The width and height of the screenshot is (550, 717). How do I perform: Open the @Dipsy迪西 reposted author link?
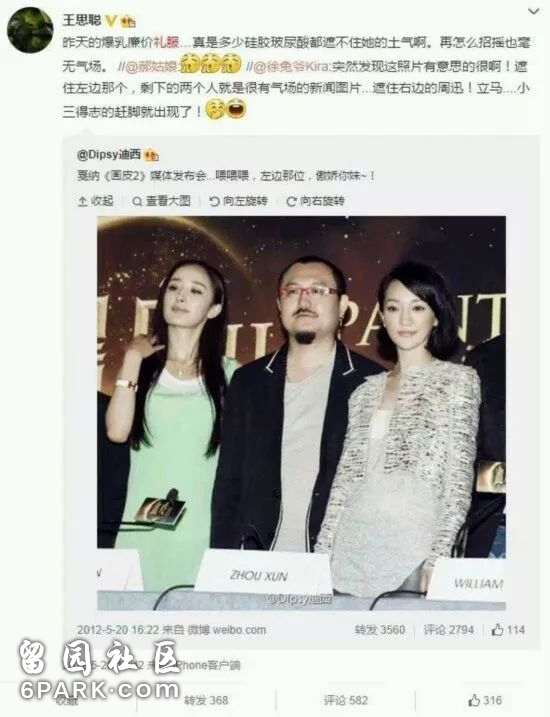(x=109, y=155)
